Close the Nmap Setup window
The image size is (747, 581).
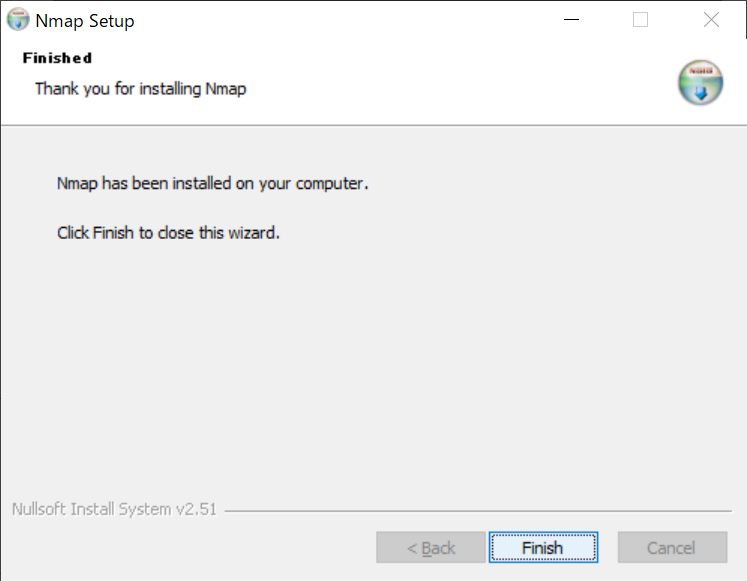[x=711, y=20]
